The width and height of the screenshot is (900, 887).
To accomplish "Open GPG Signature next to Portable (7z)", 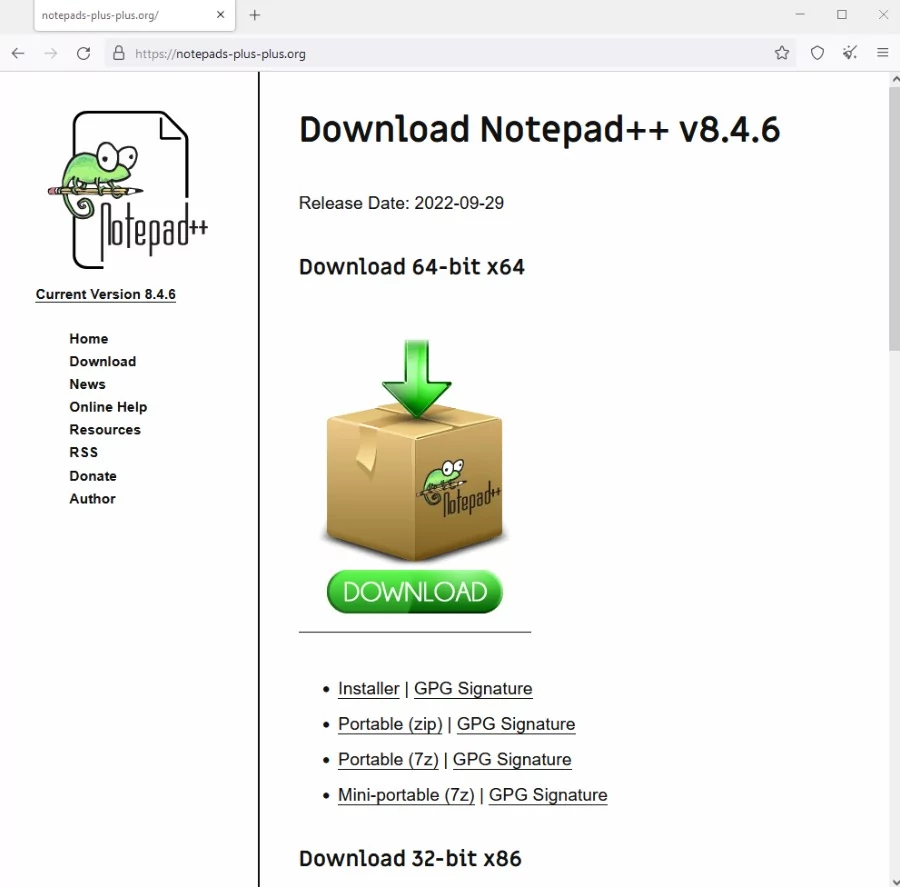I will click(512, 760).
